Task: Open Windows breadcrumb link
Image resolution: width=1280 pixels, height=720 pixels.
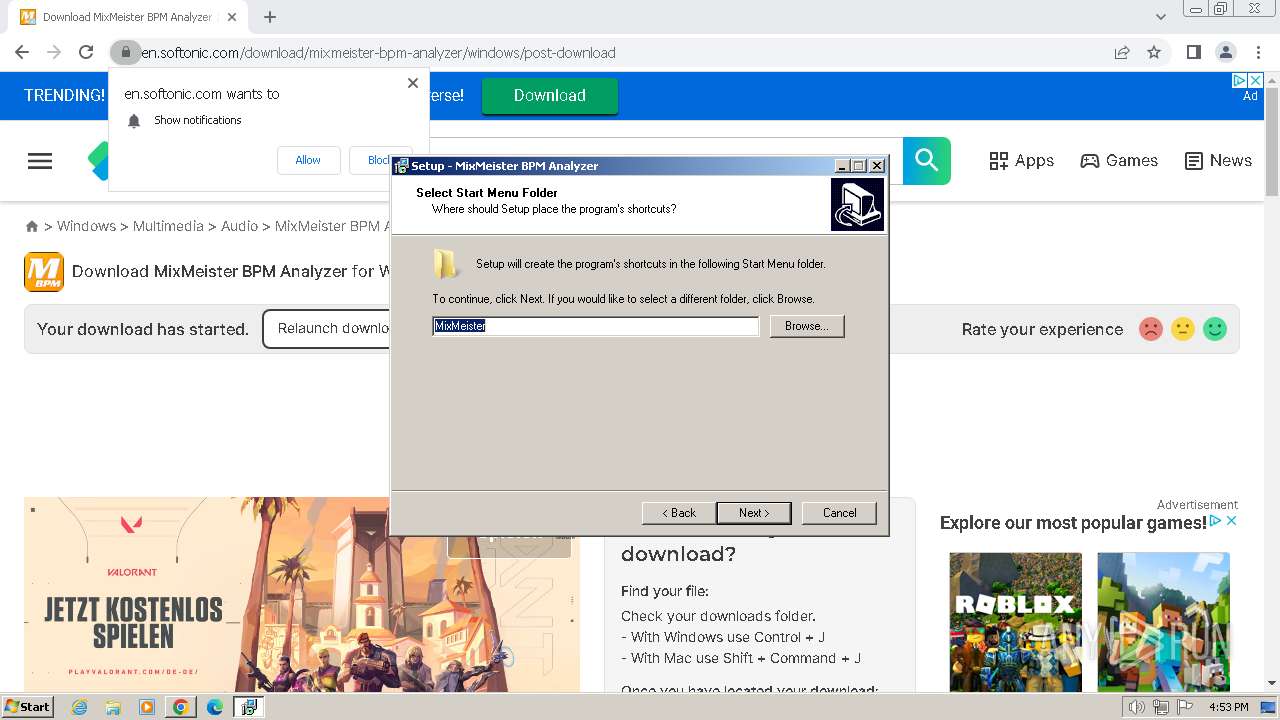Action: pyautogui.click(x=86, y=226)
